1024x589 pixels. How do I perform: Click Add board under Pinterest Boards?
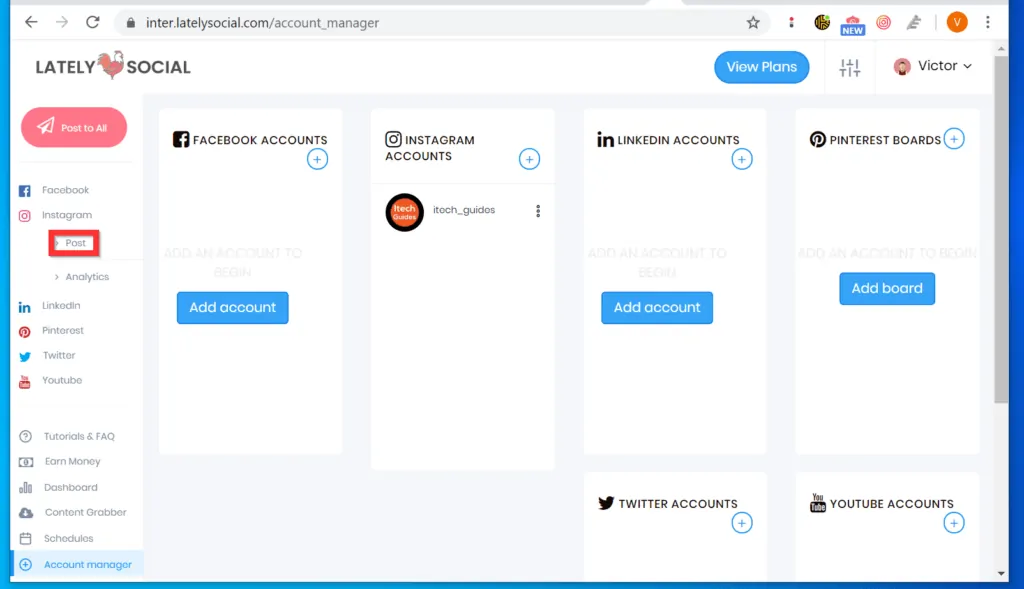point(886,288)
